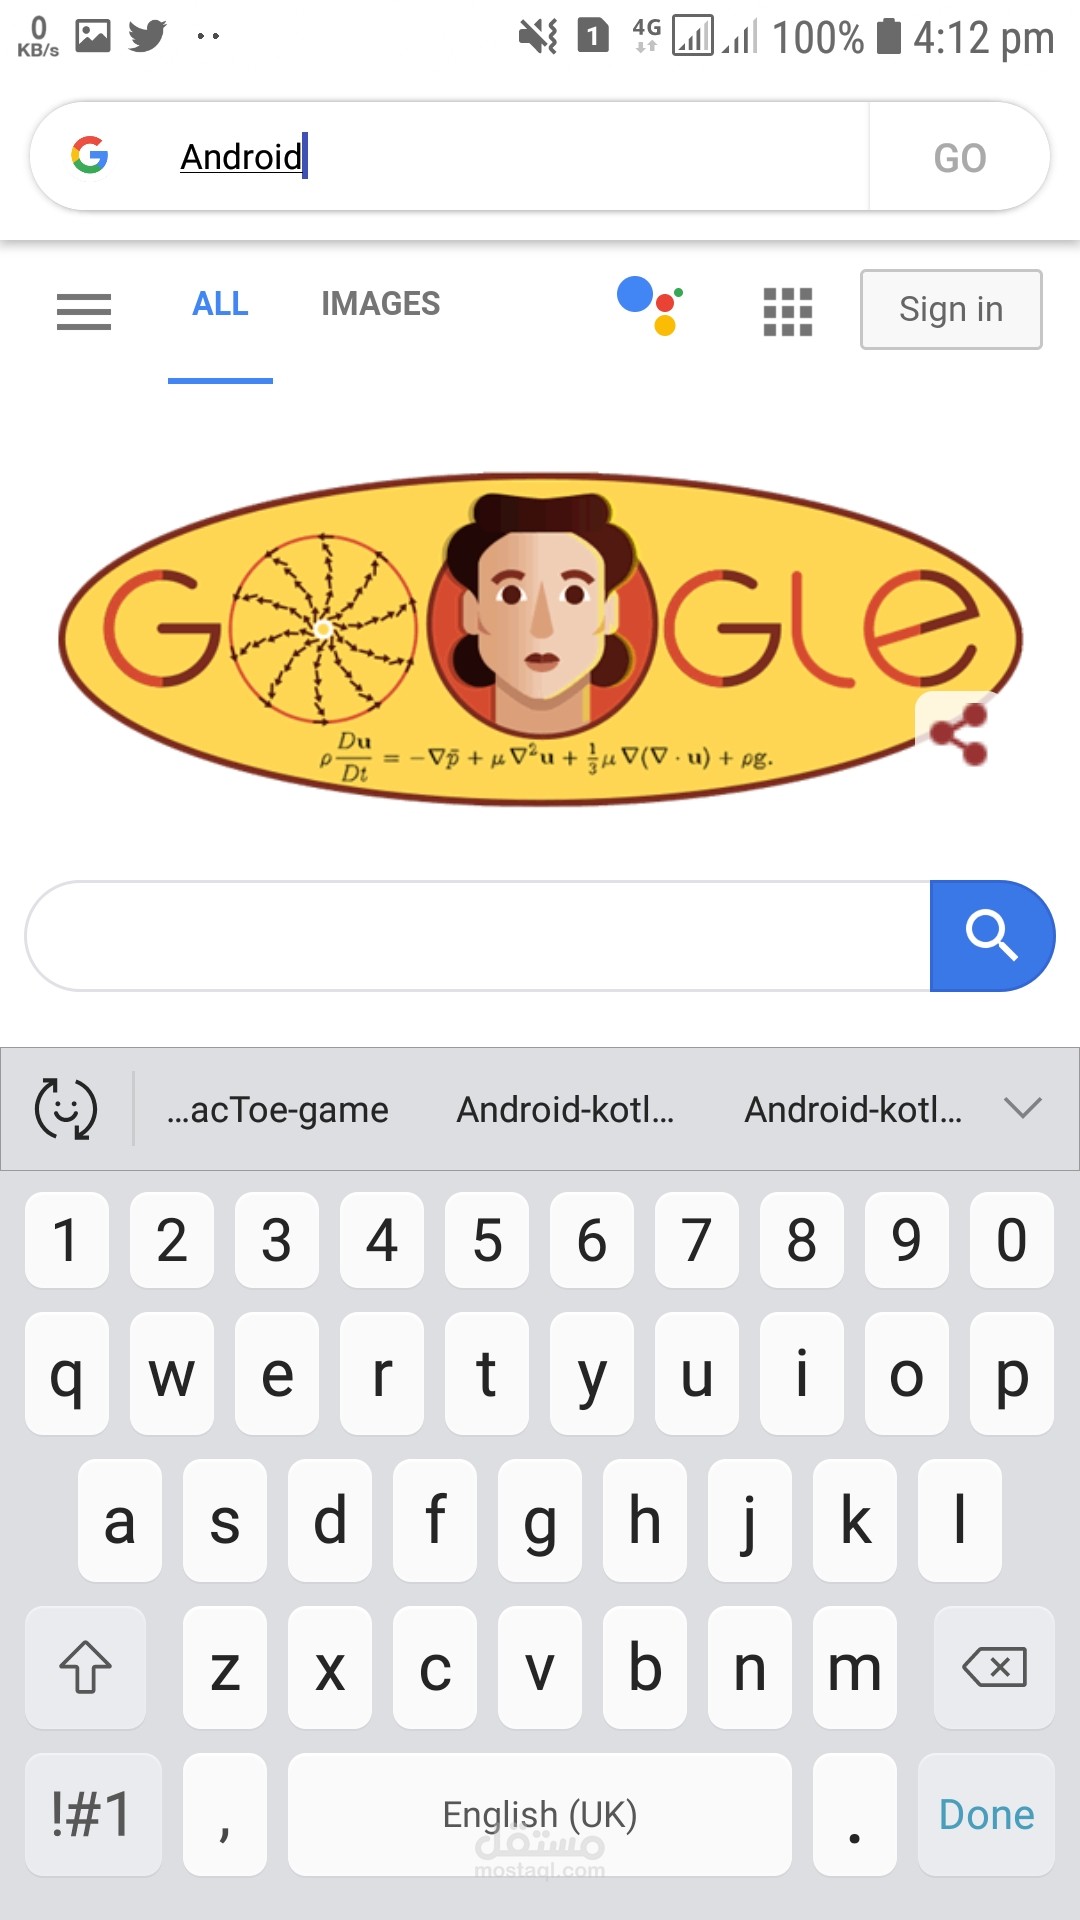Tap the share icon on the doodle

(959, 735)
